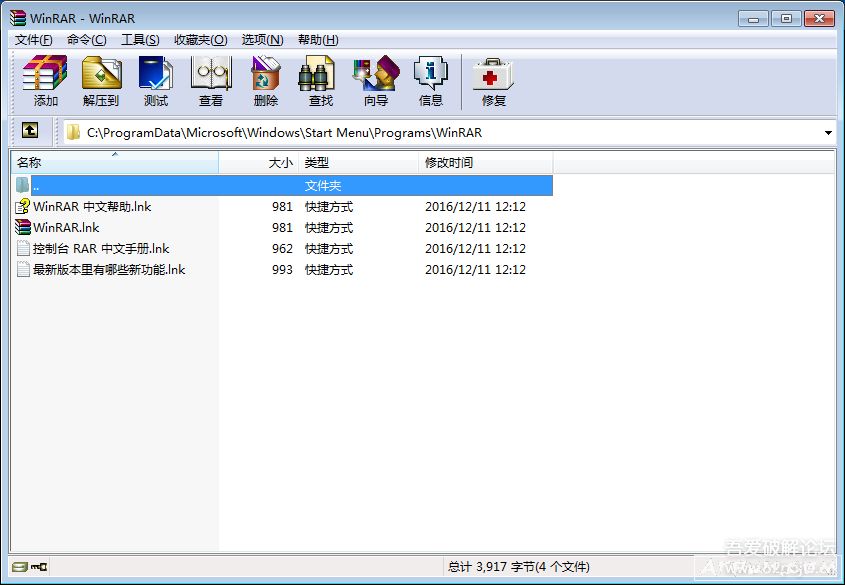Click the 添加 (Add) toolbar icon
This screenshot has height=585, width=845.
(45, 73)
